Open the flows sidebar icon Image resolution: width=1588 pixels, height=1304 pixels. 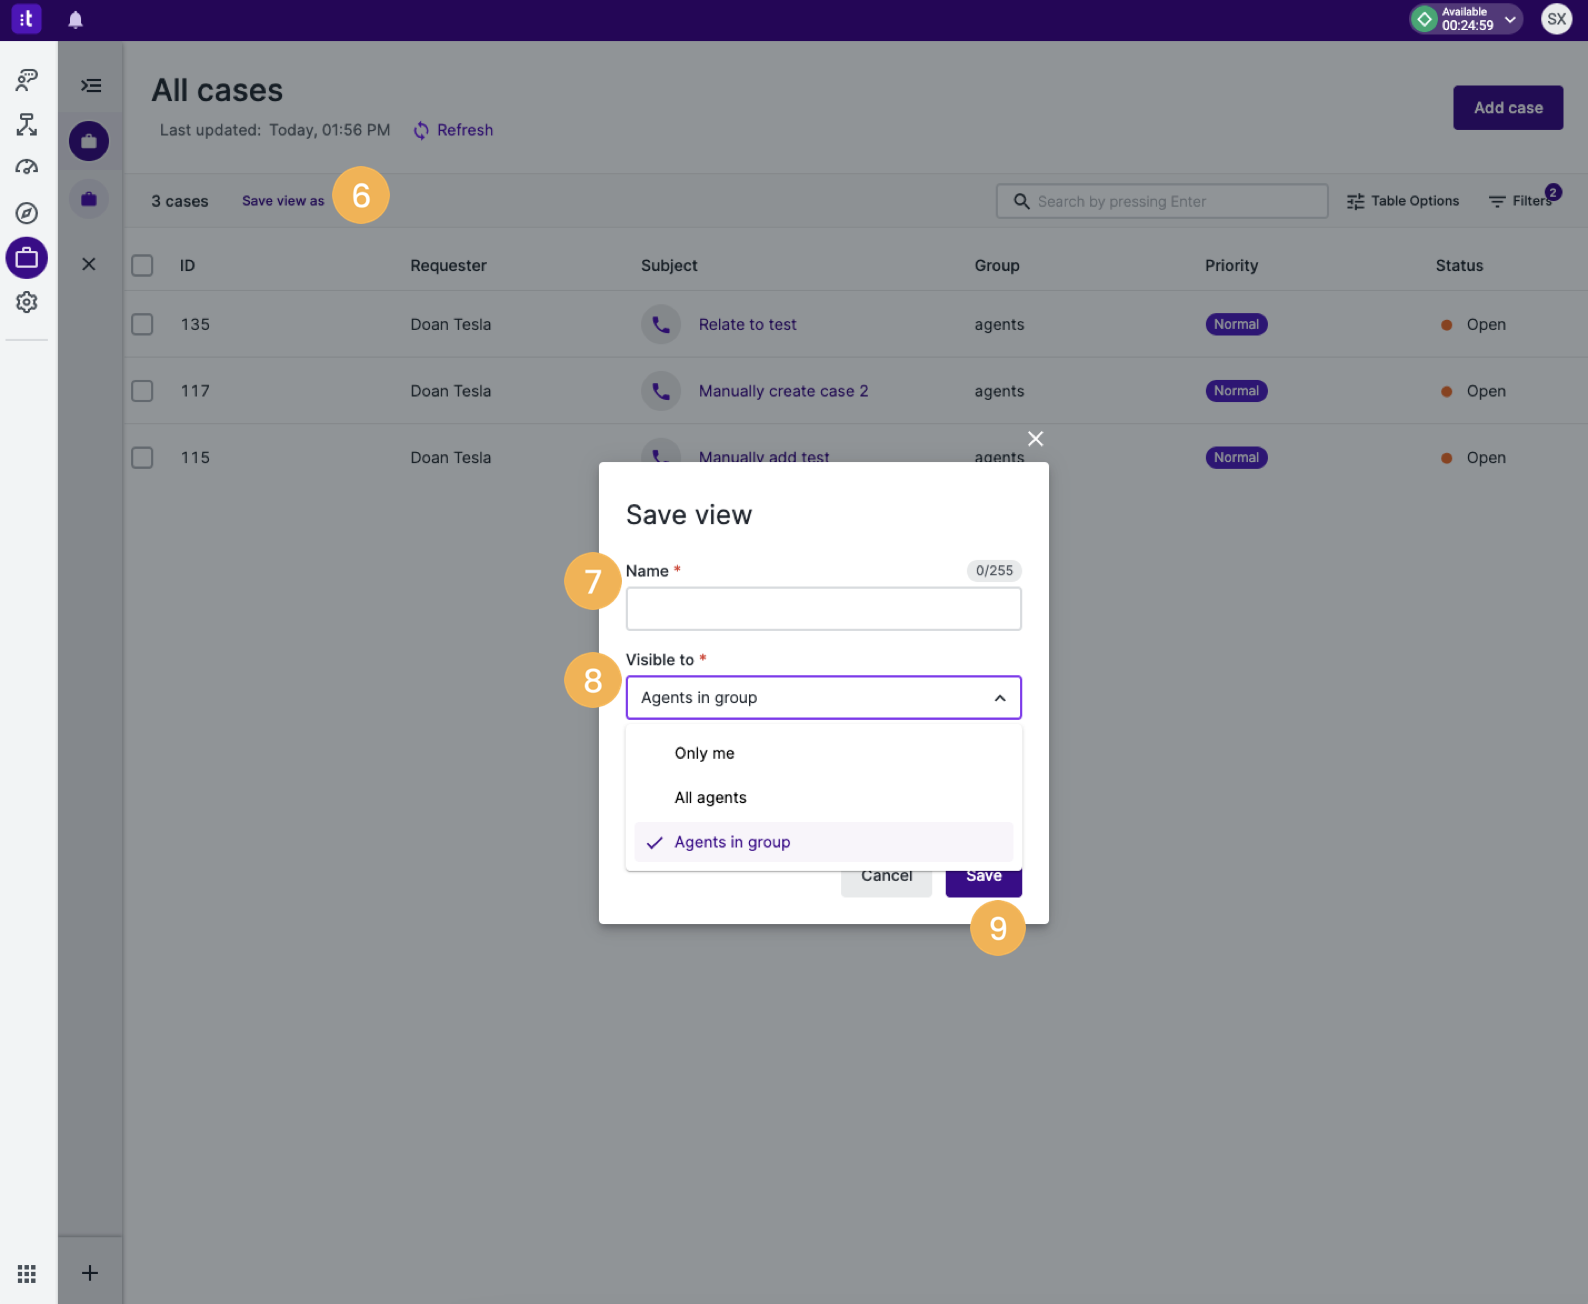pos(27,124)
